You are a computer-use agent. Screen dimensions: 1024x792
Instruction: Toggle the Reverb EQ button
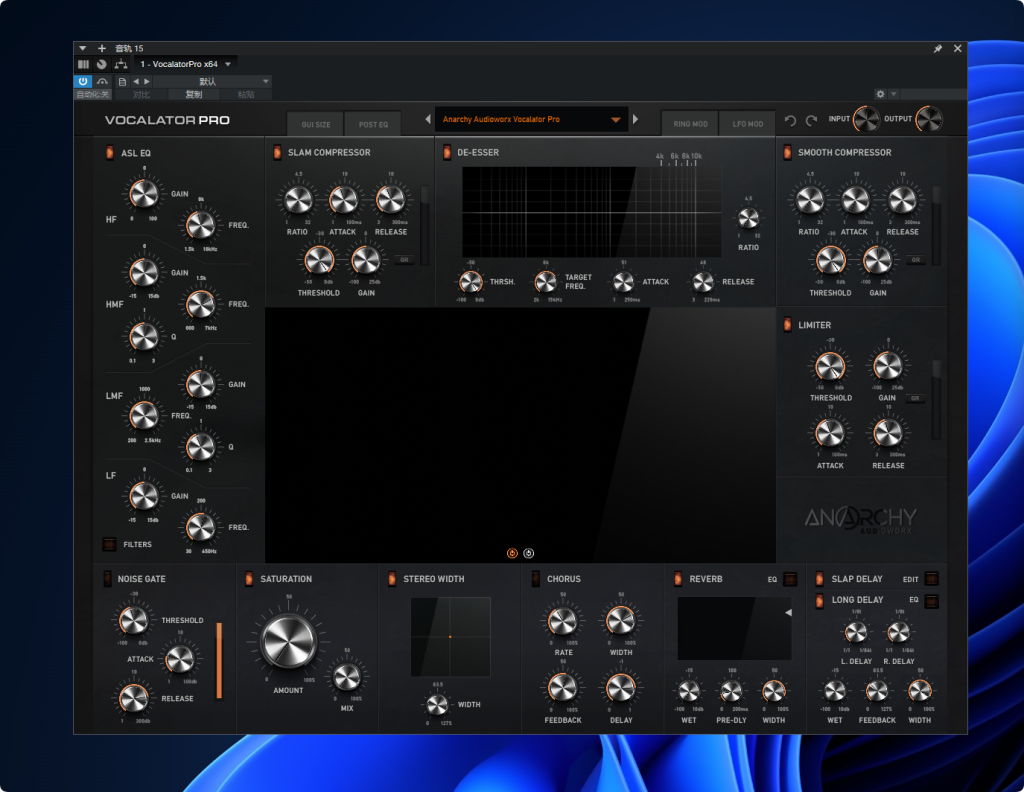click(x=790, y=579)
